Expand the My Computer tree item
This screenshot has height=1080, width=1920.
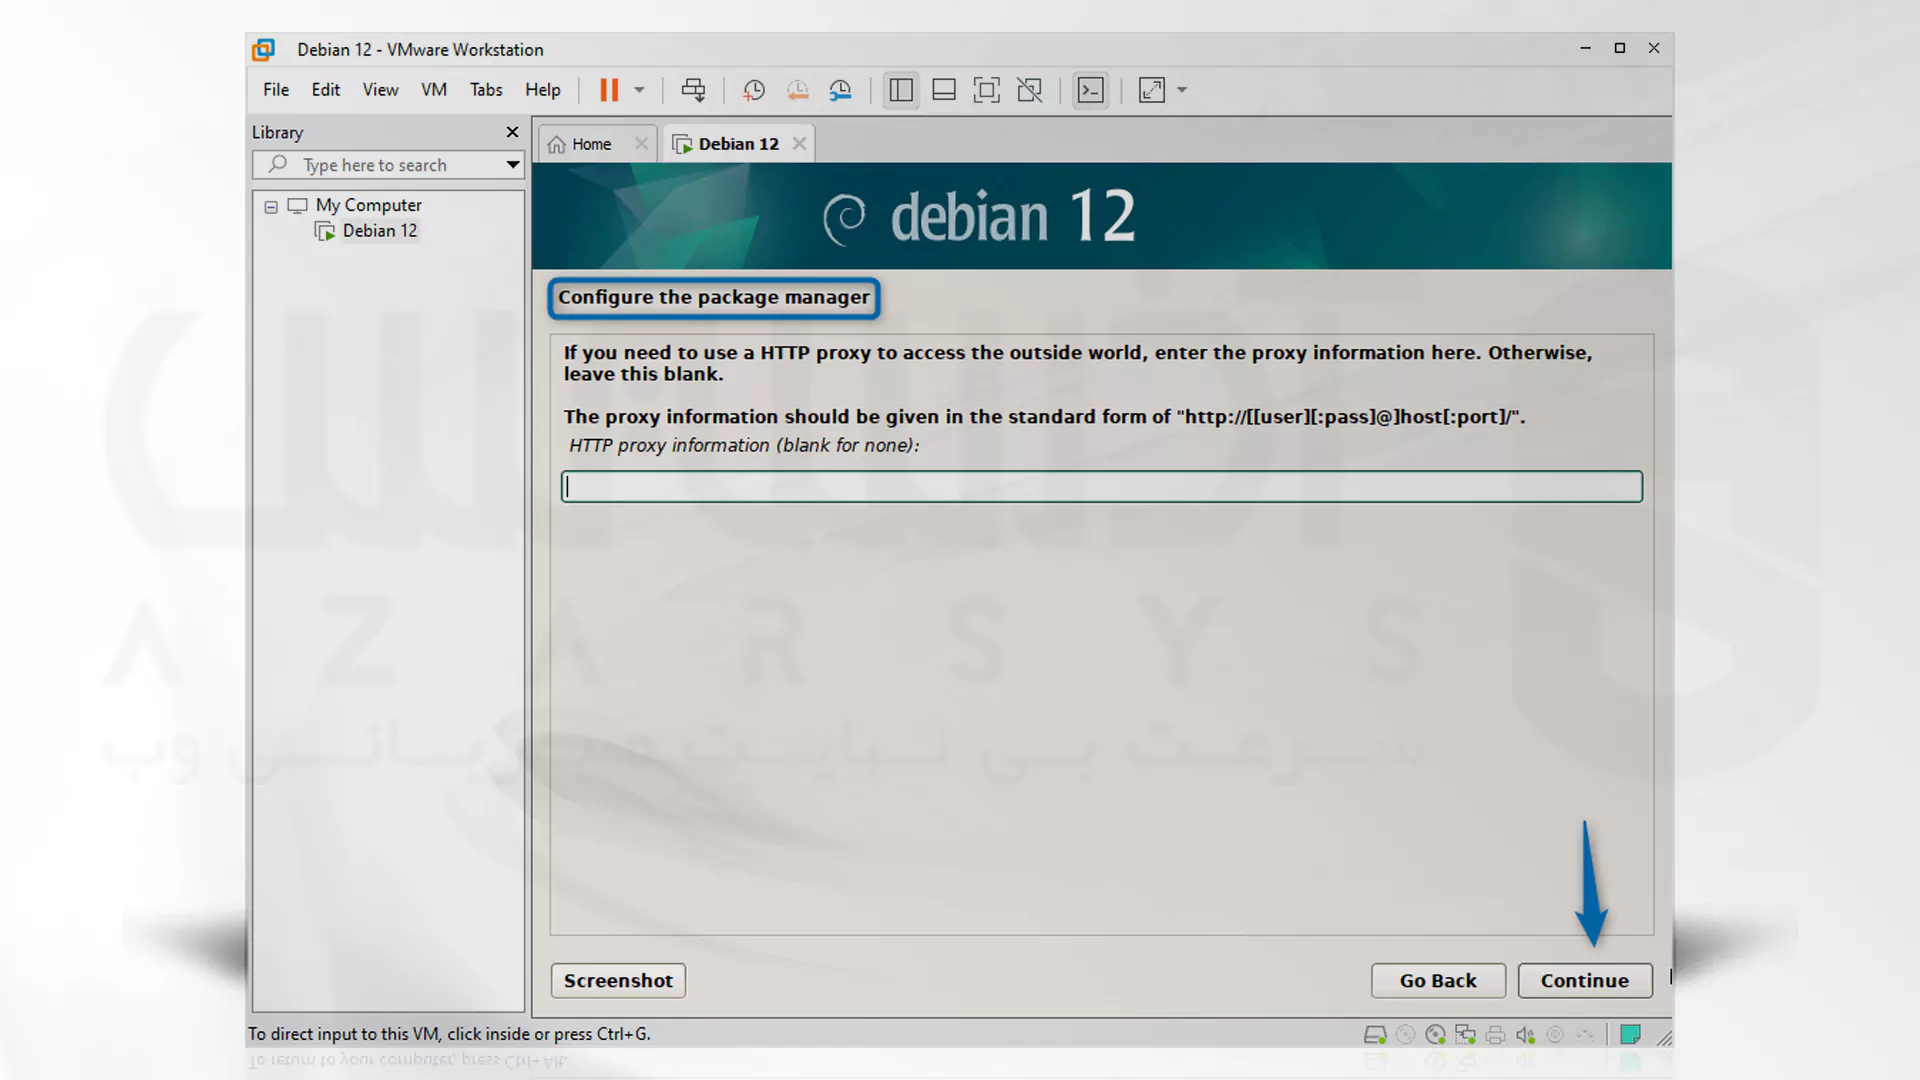pos(270,204)
